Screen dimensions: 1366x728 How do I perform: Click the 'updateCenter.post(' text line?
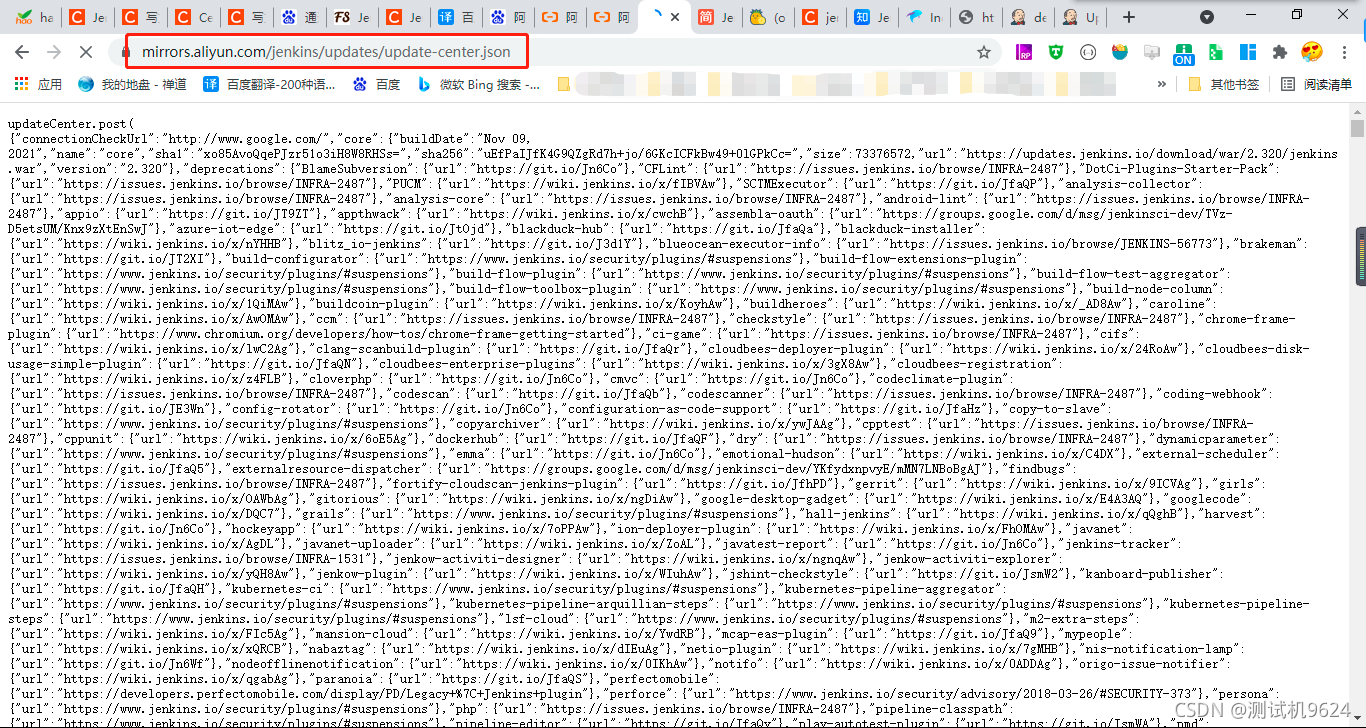(x=70, y=124)
